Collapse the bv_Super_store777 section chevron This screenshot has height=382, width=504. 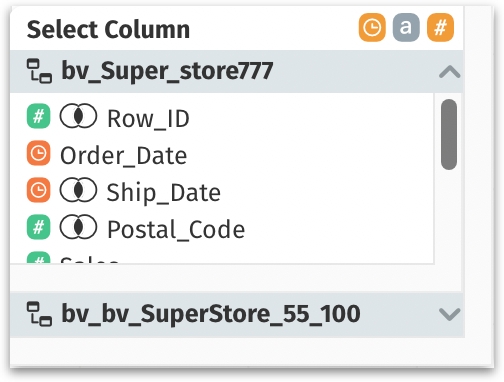(x=450, y=72)
